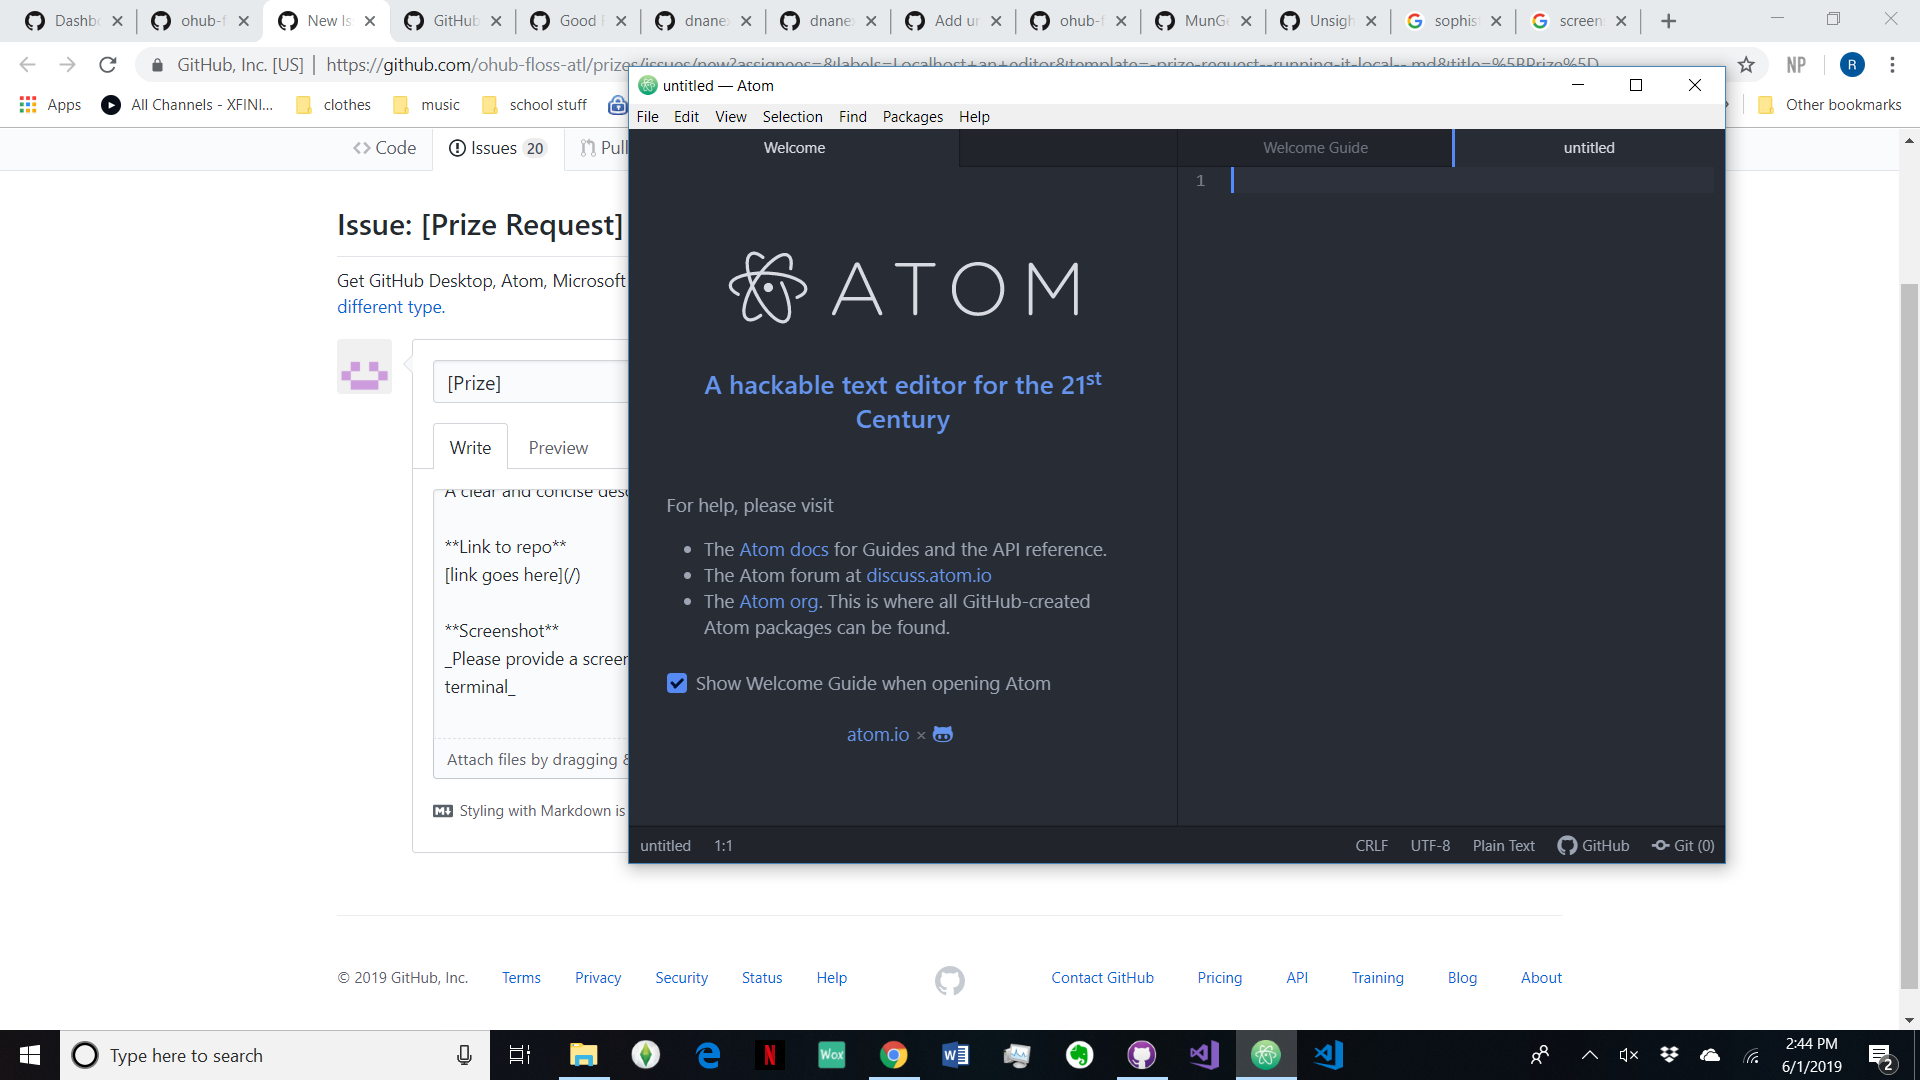Toggle the muted volume icon in the system tray
The width and height of the screenshot is (1920, 1080).
pos(1628,1055)
